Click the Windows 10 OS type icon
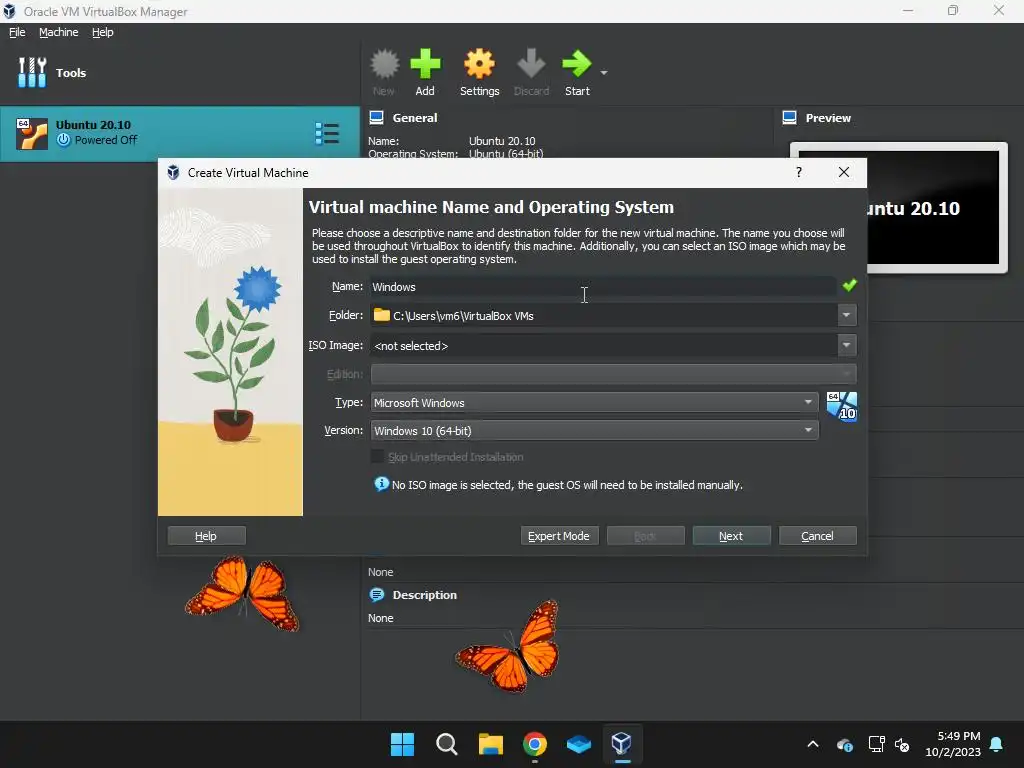Viewport: 1024px width, 768px height. (x=842, y=406)
